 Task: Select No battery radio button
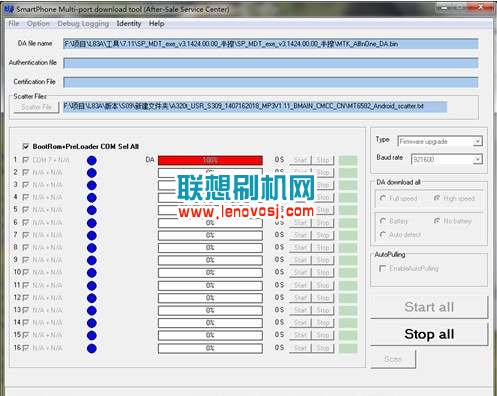[437, 221]
